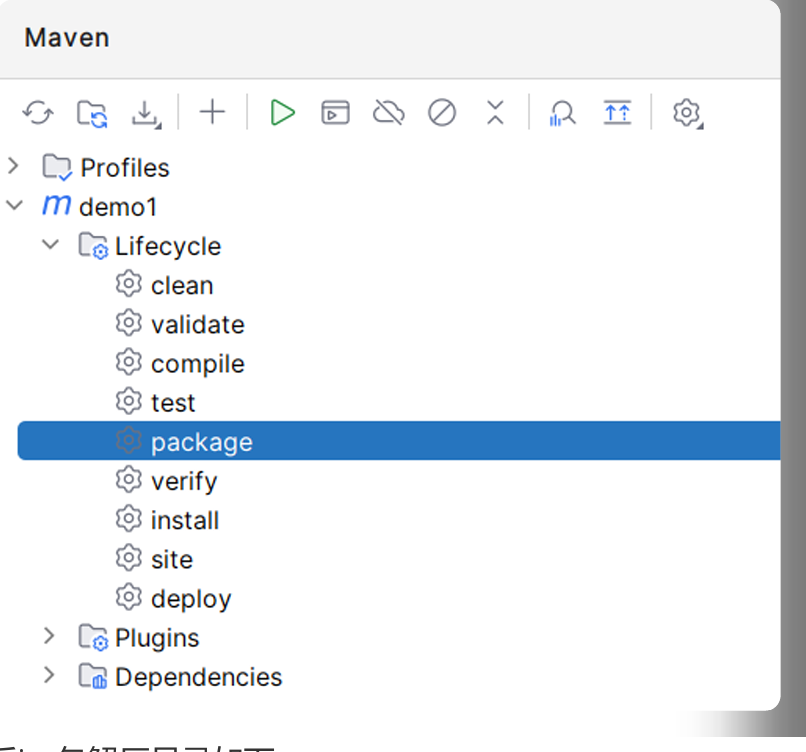Select the compile lifecycle goal
This screenshot has height=752, width=806.
[x=198, y=364]
